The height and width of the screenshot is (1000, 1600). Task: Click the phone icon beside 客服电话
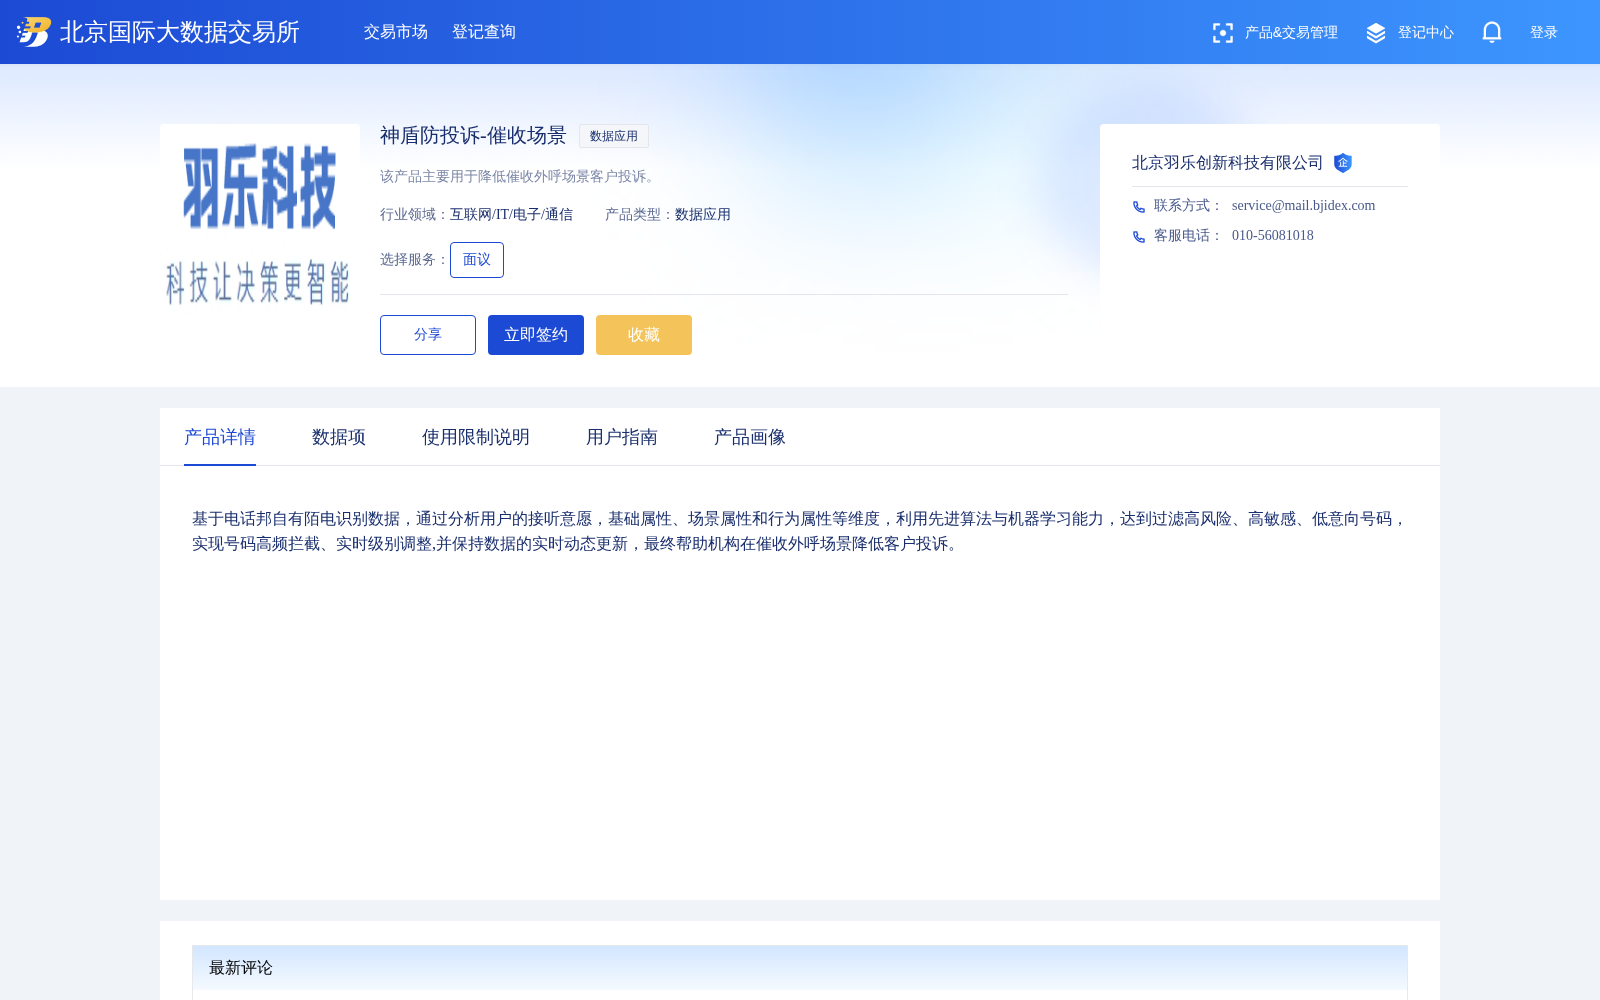(x=1139, y=236)
